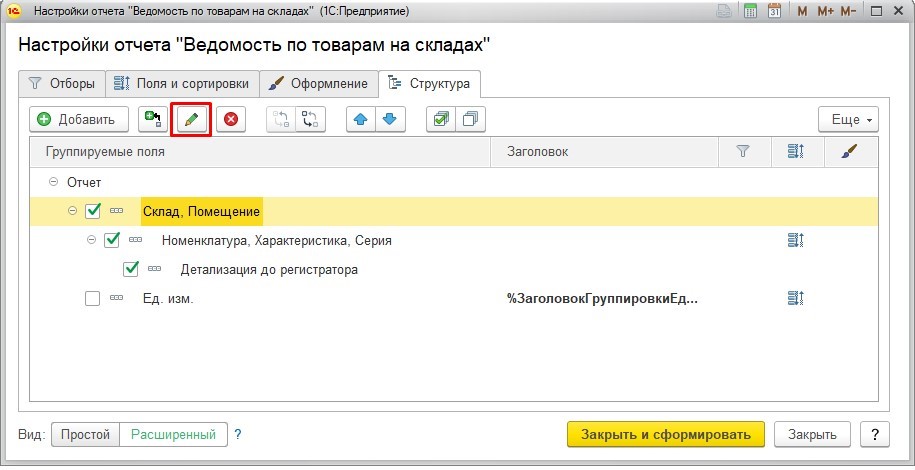Uncheck Детализация до регистратора checkbox
The width and height of the screenshot is (915, 470).
click(130, 269)
